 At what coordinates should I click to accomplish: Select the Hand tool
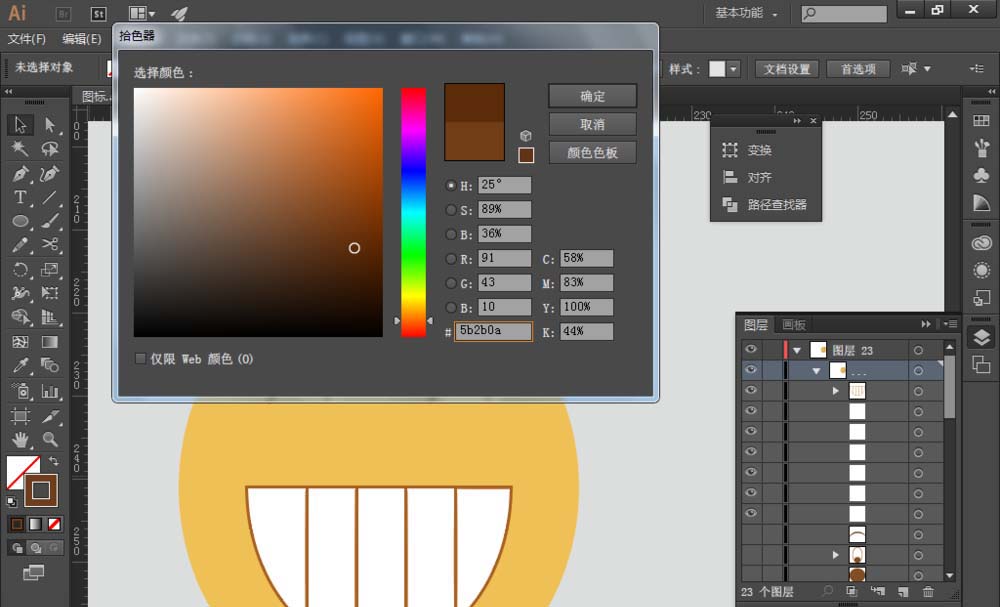[20, 439]
